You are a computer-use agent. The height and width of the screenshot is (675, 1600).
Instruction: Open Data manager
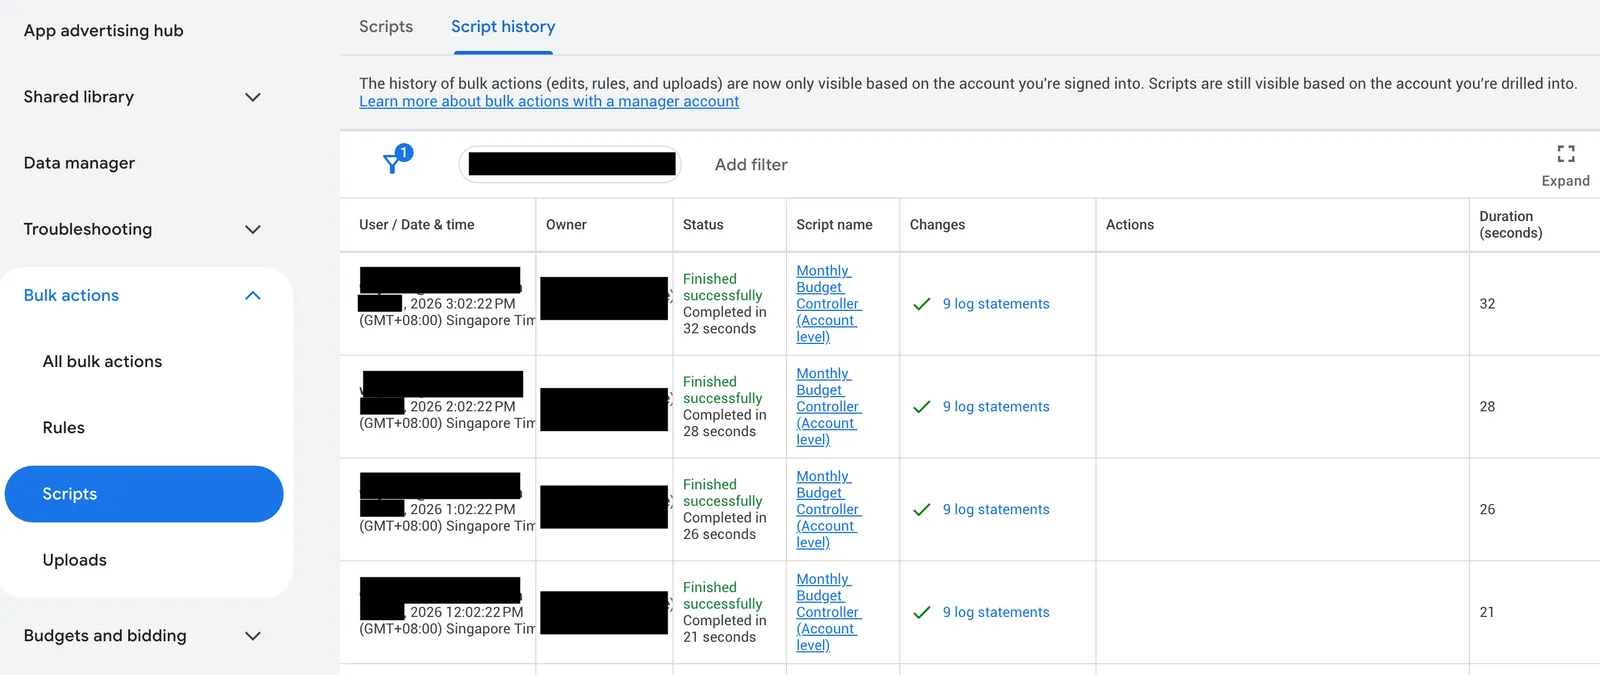(x=79, y=163)
